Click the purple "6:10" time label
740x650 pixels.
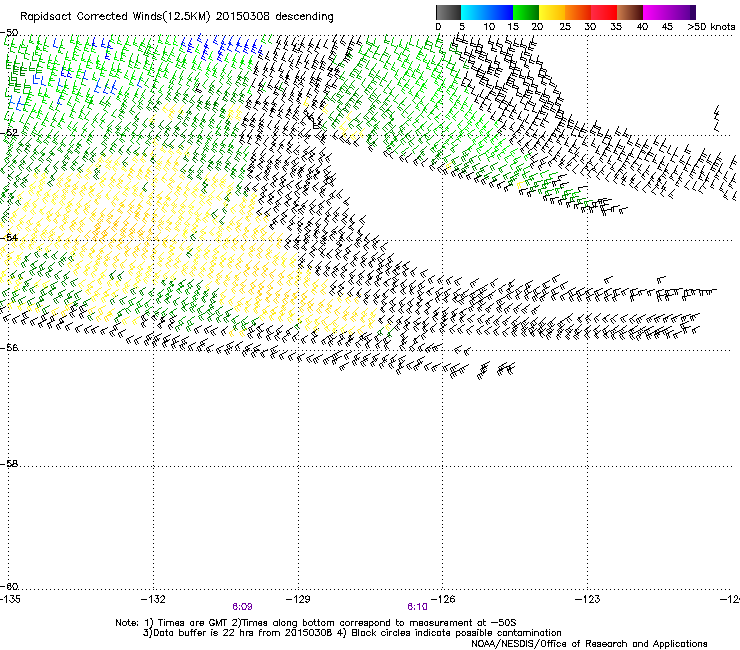pyautogui.click(x=417, y=607)
